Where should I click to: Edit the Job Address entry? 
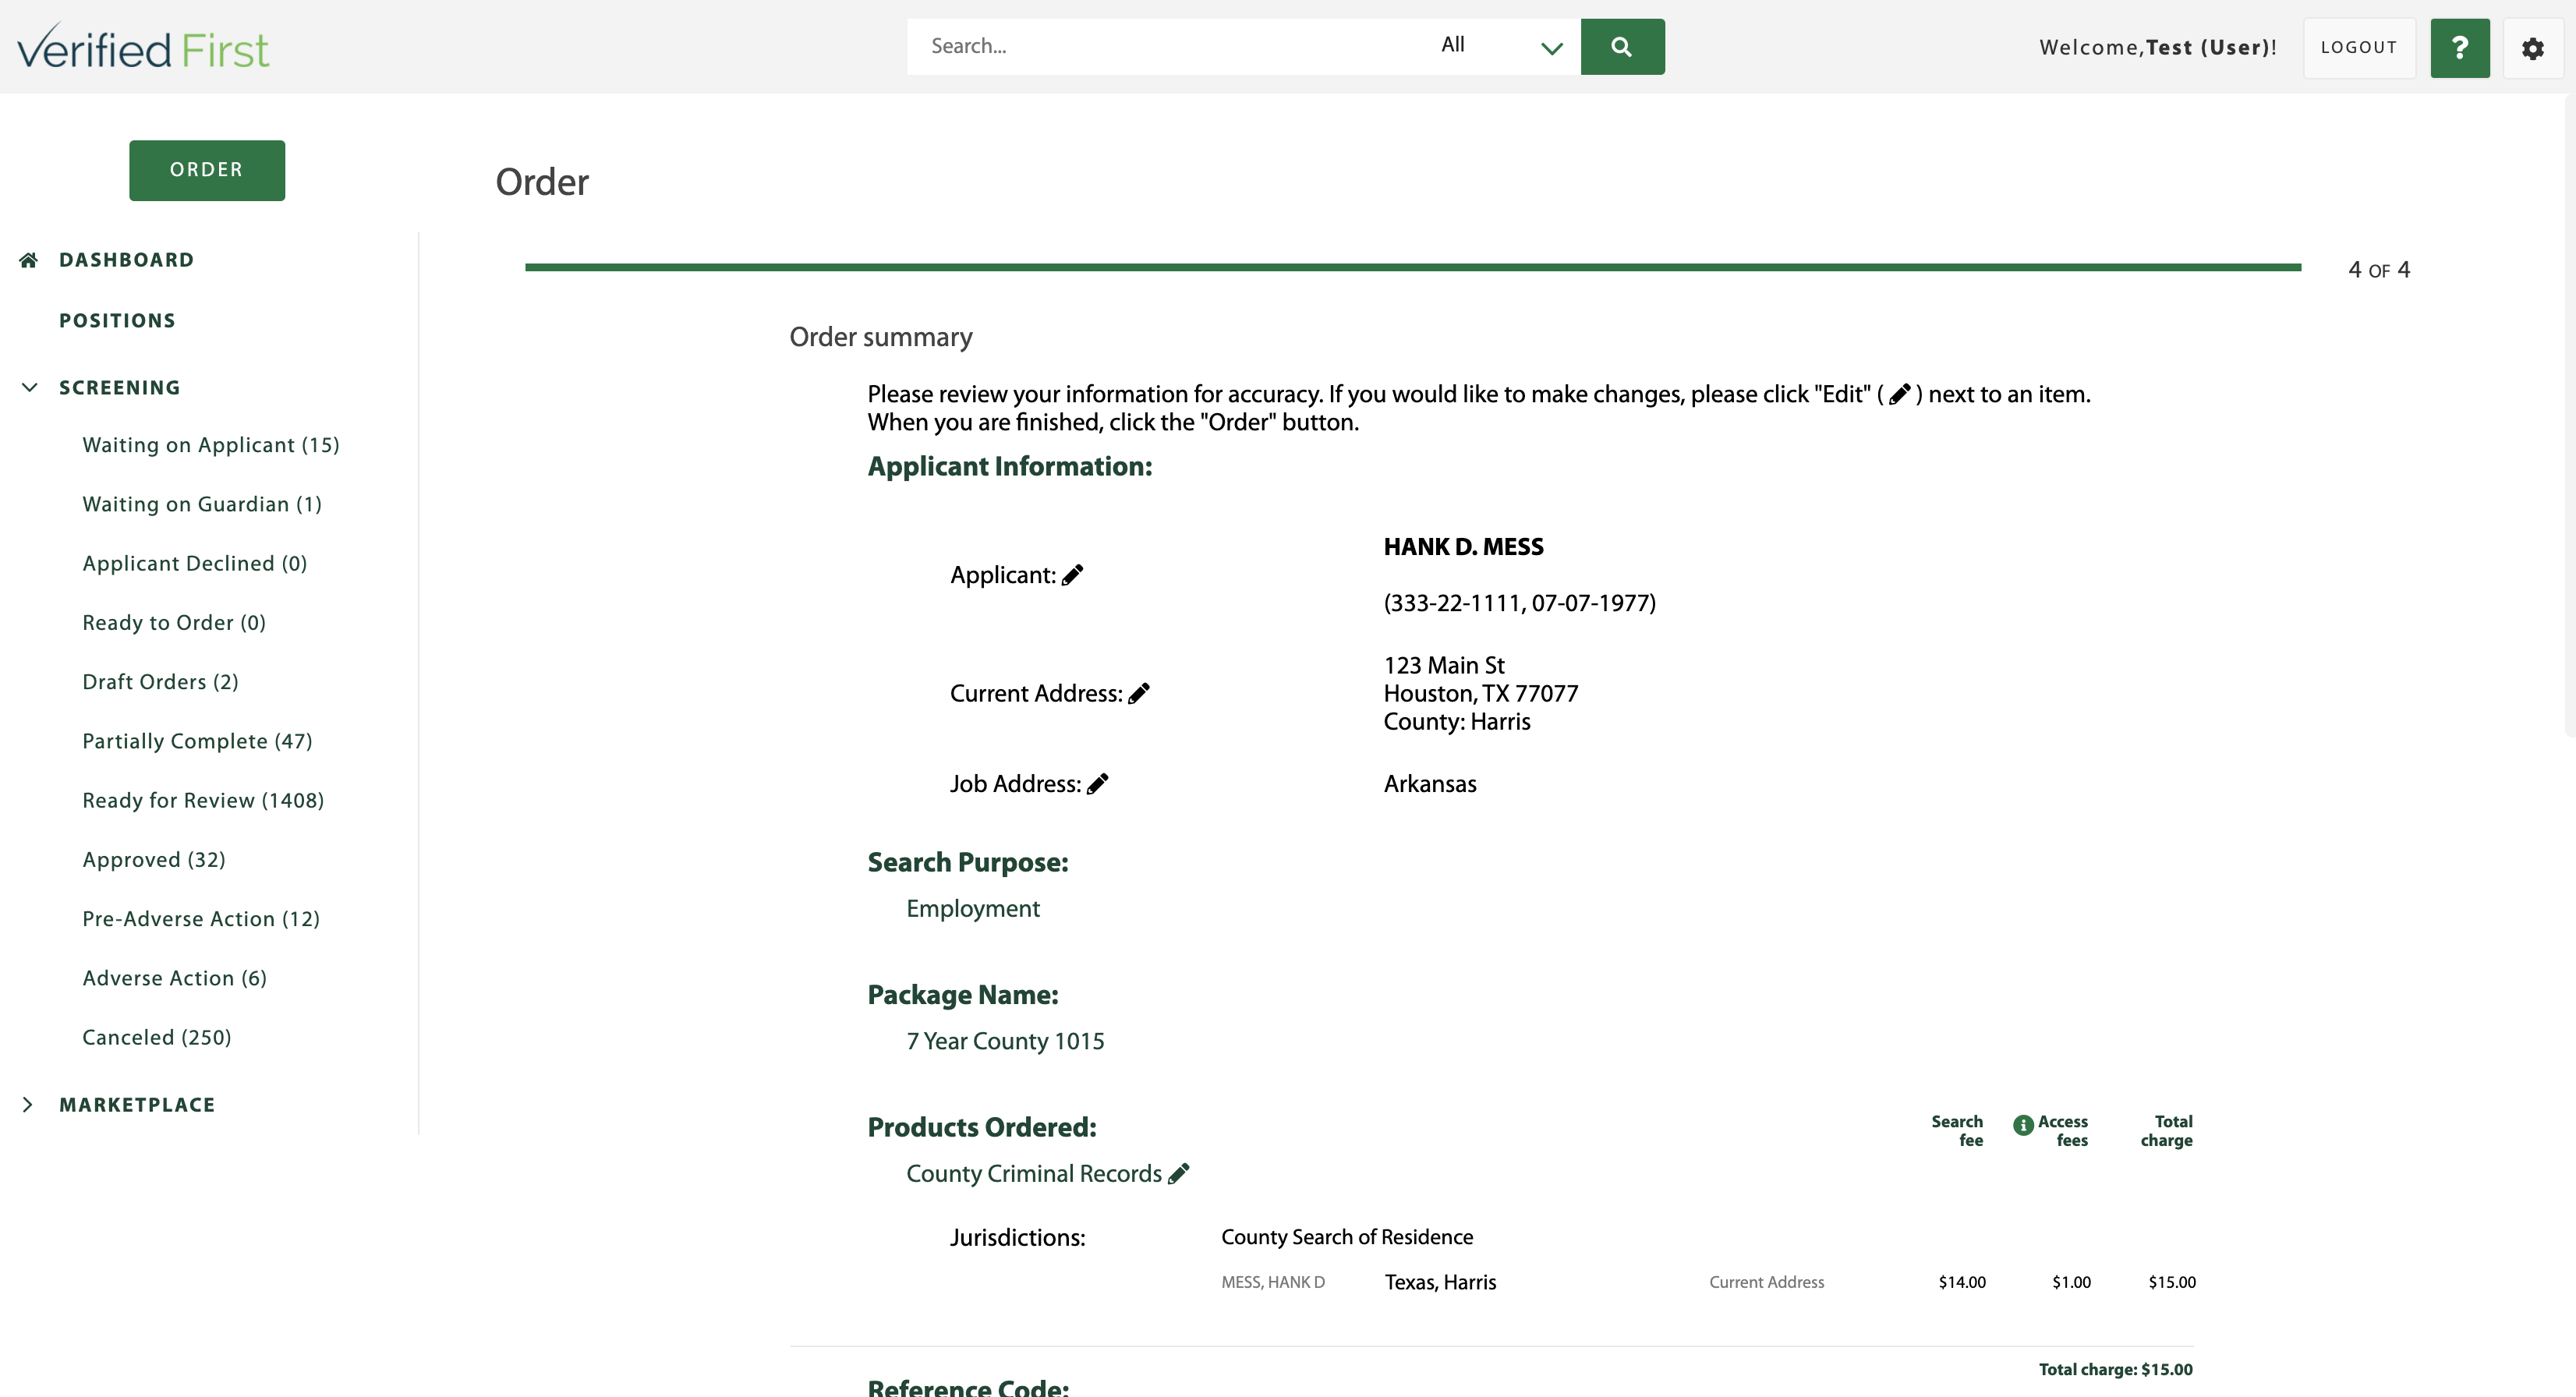[x=1099, y=783]
